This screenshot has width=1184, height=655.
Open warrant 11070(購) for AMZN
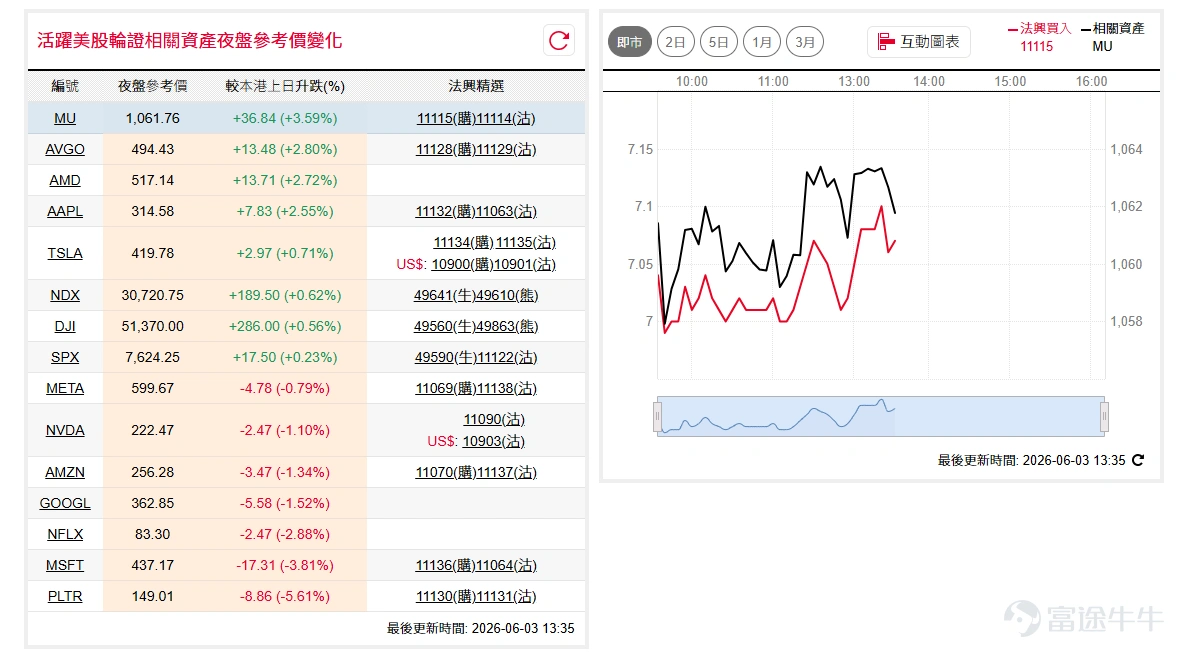pyautogui.click(x=446, y=472)
